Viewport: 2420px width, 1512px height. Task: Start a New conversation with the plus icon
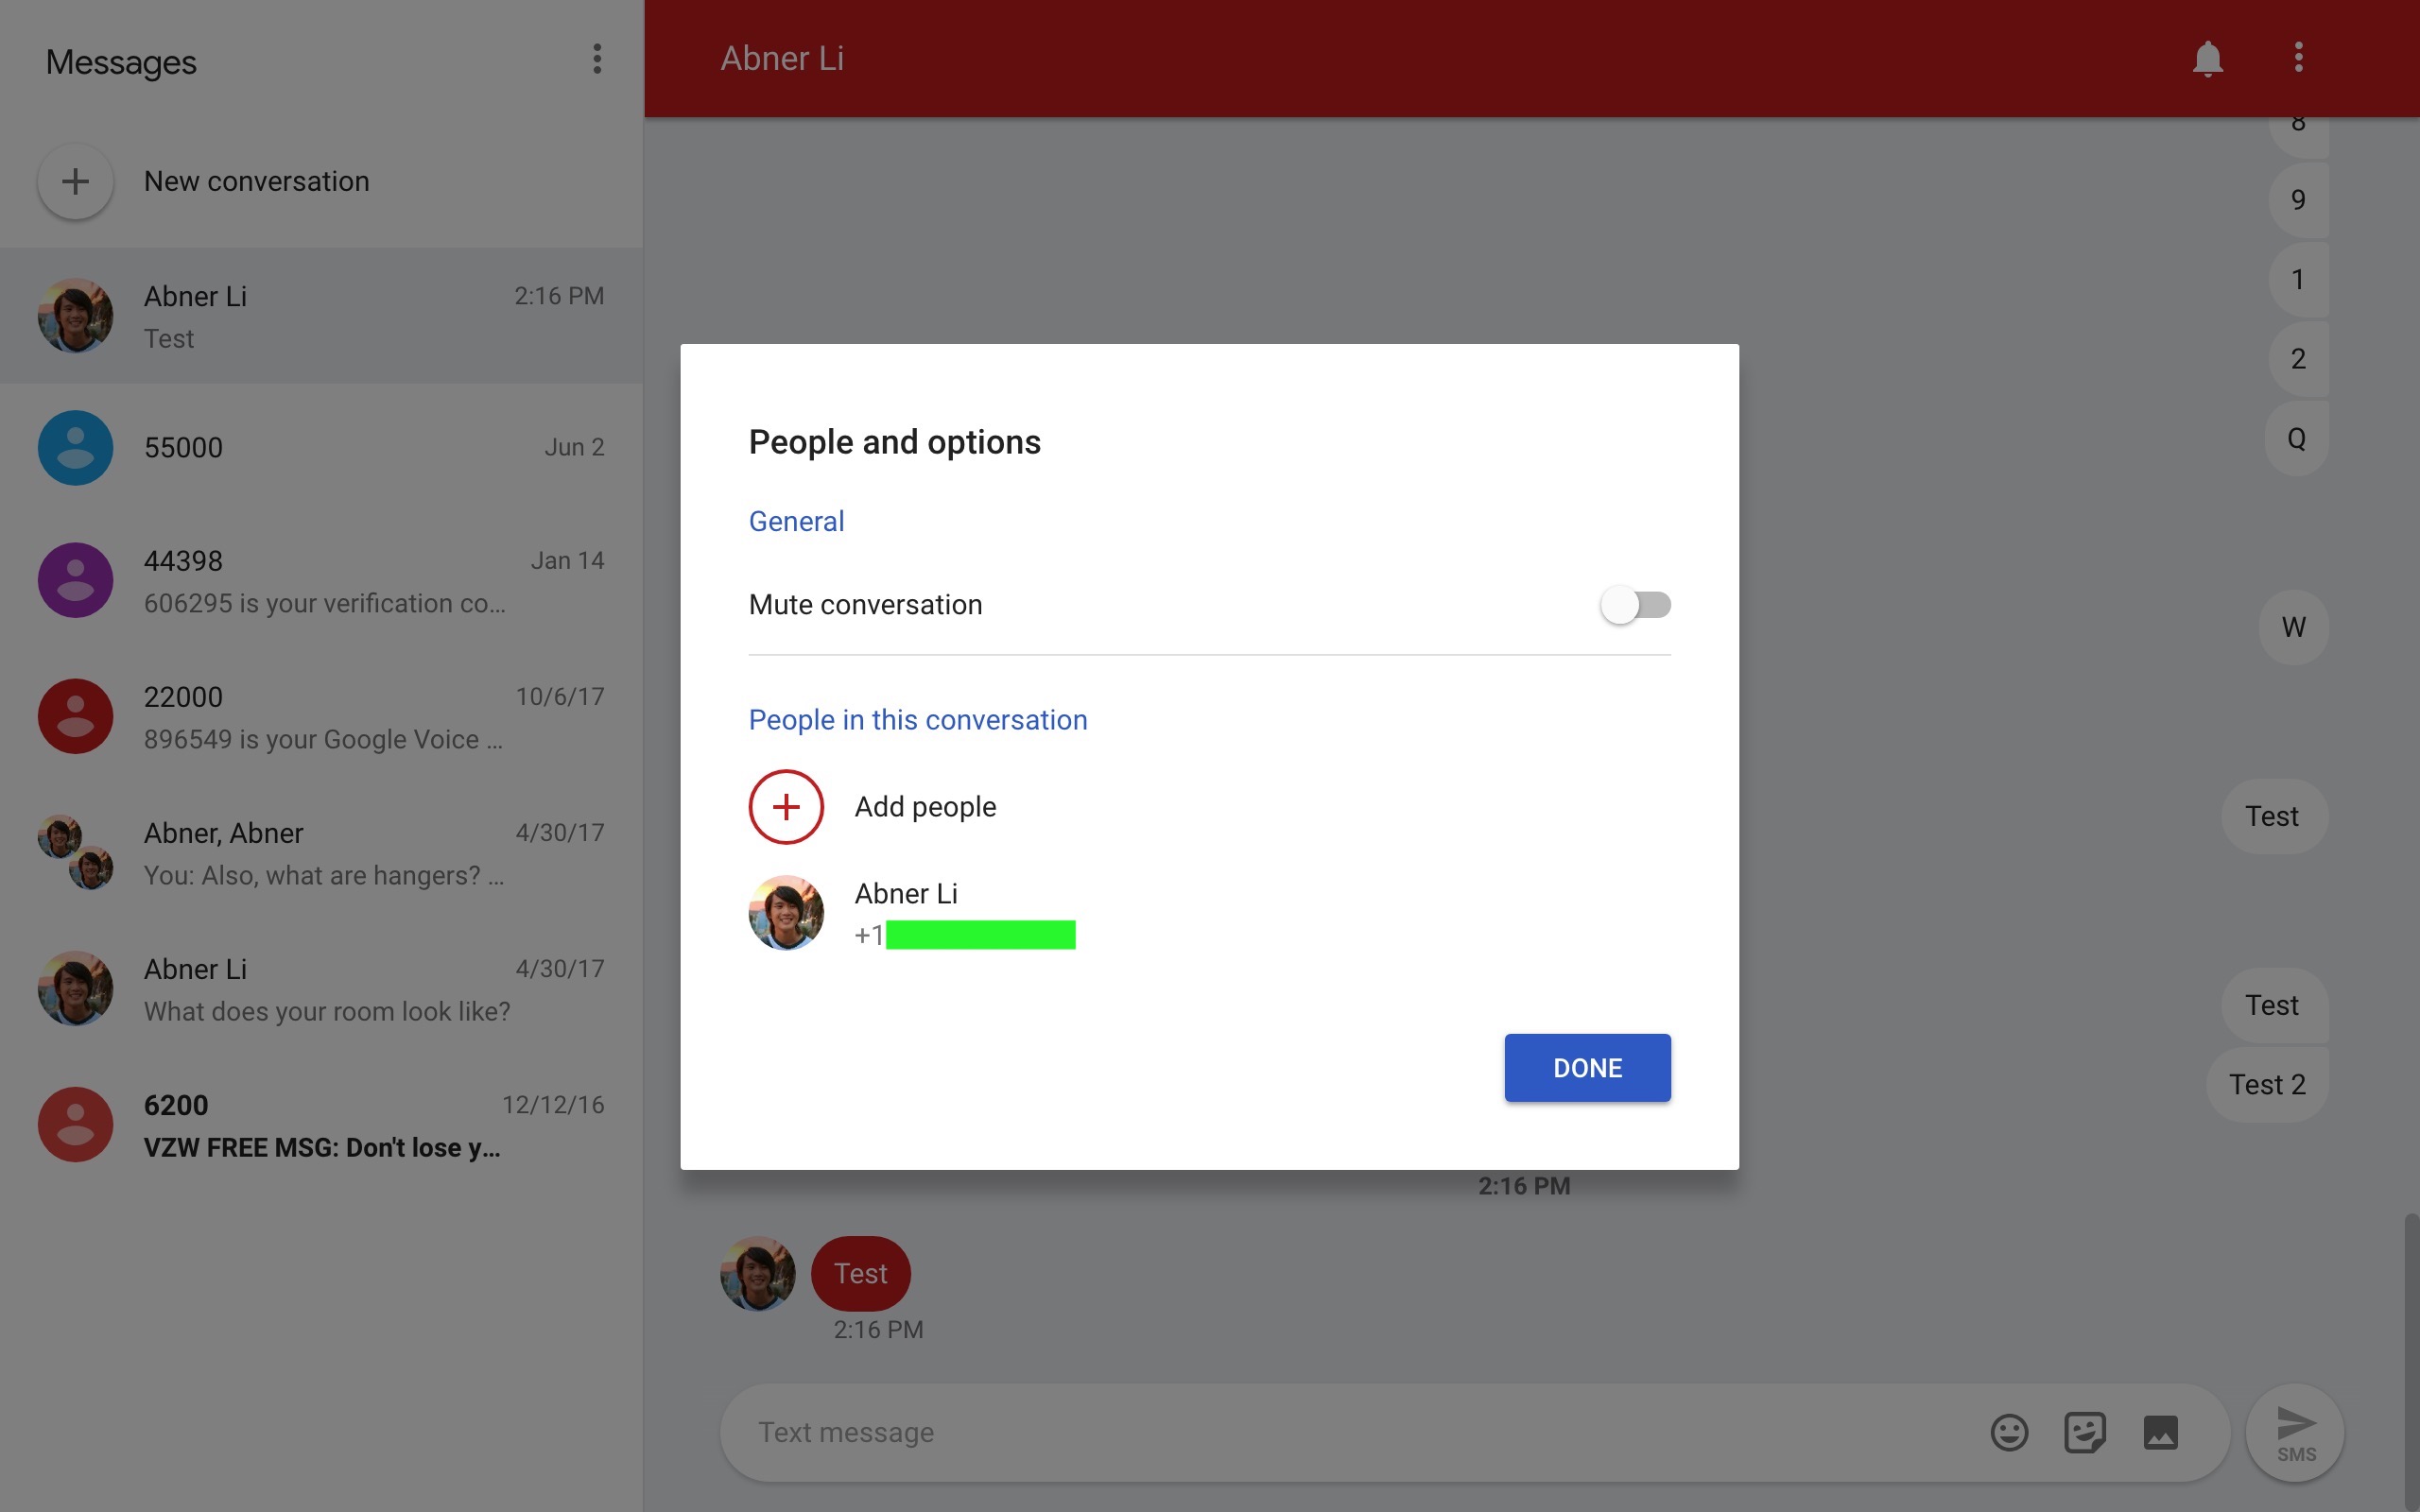(75, 181)
